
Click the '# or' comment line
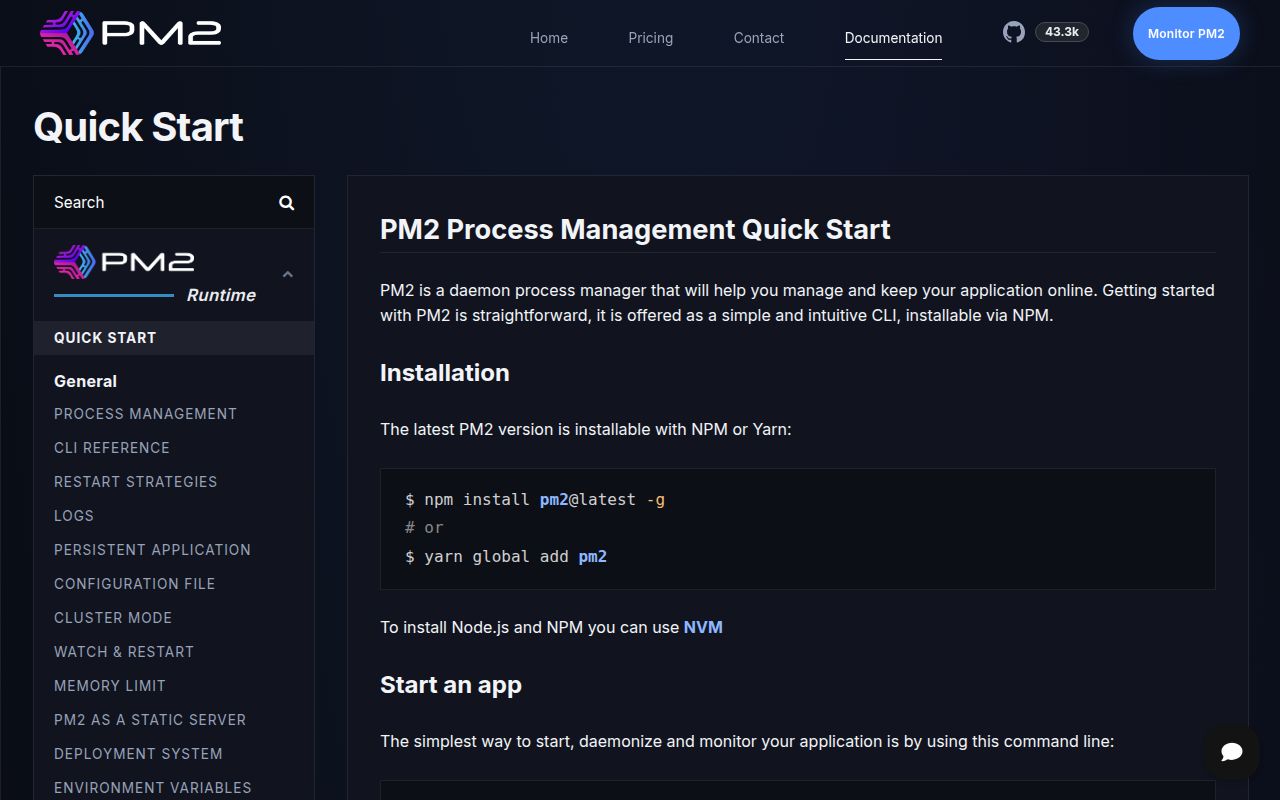coord(424,528)
